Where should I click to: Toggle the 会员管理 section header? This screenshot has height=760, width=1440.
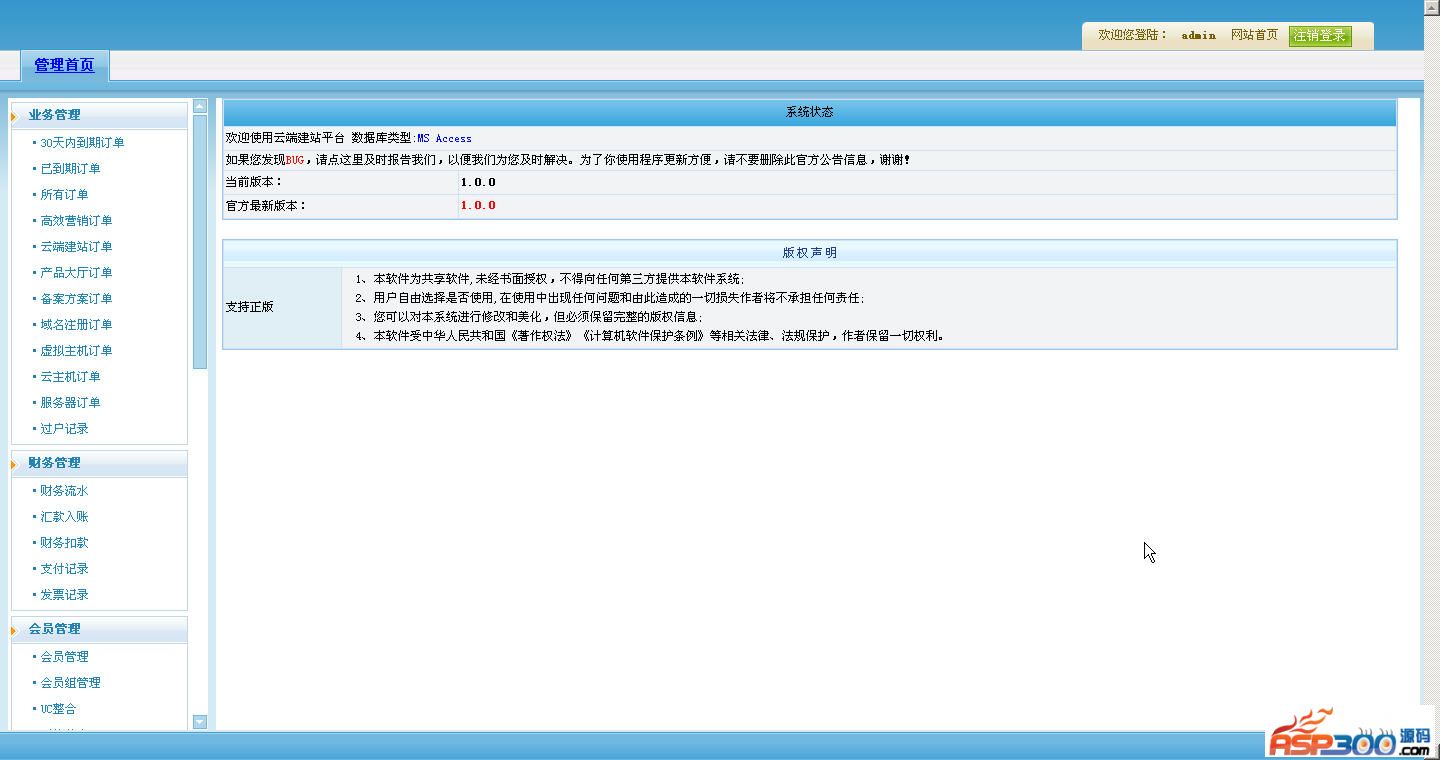pos(54,629)
